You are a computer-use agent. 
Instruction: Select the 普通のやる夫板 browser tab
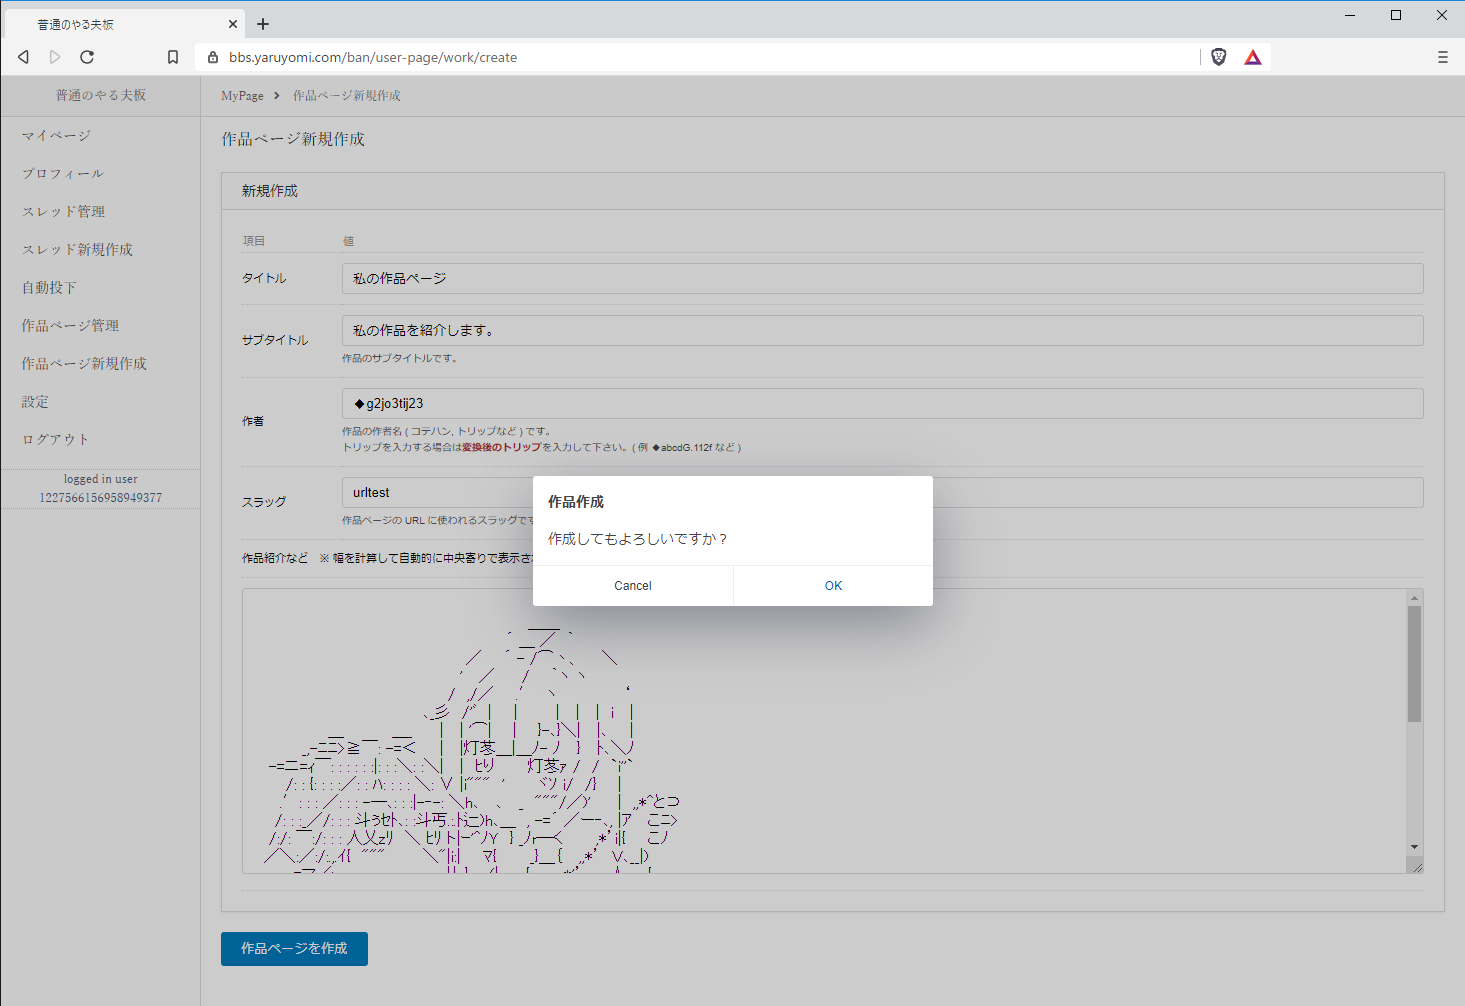point(110,24)
